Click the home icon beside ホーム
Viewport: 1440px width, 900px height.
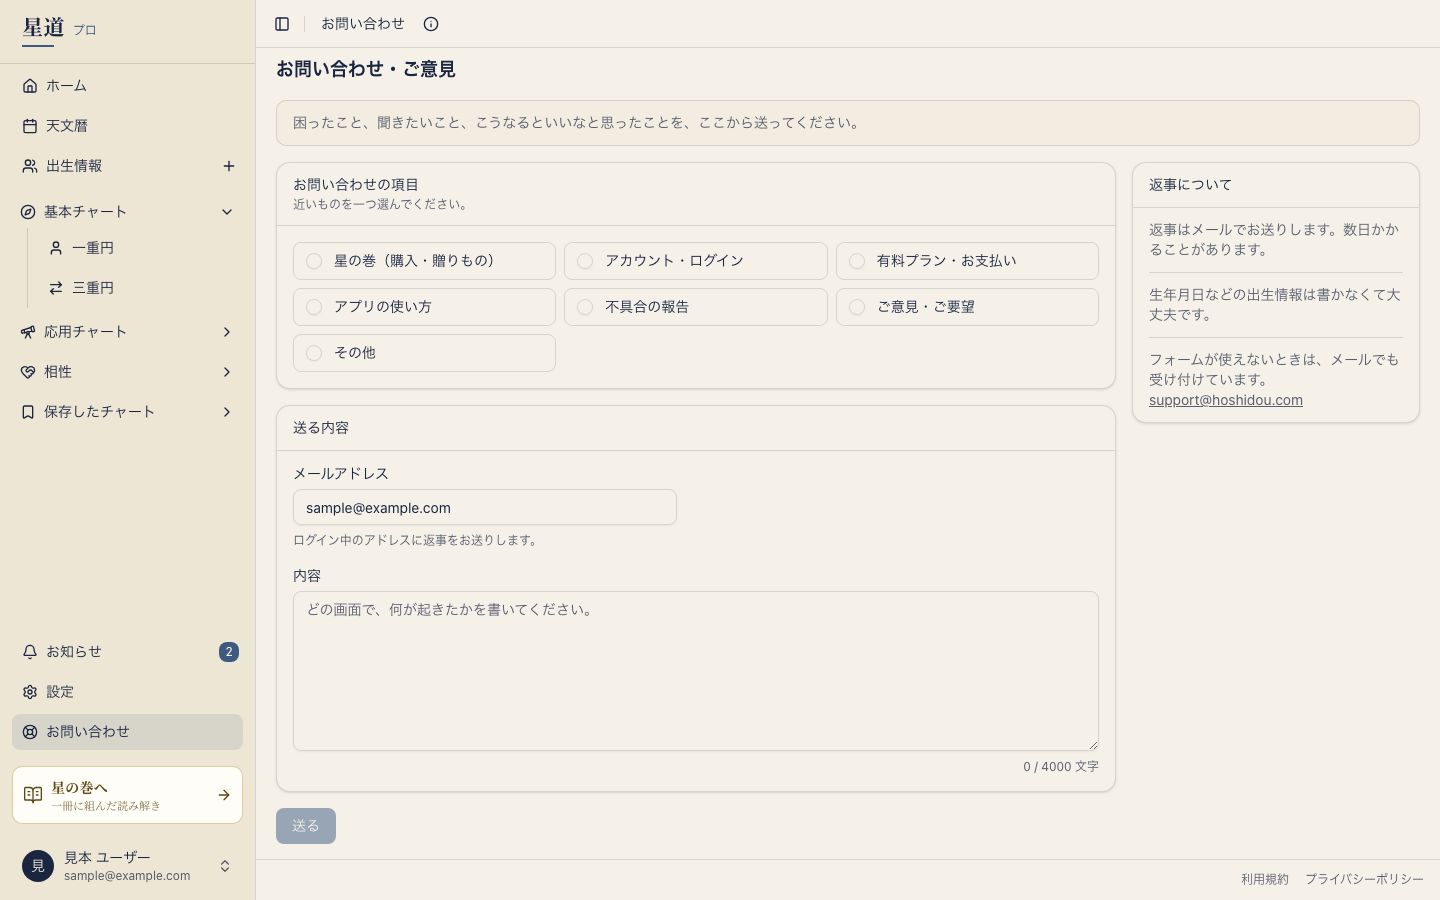[30, 86]
